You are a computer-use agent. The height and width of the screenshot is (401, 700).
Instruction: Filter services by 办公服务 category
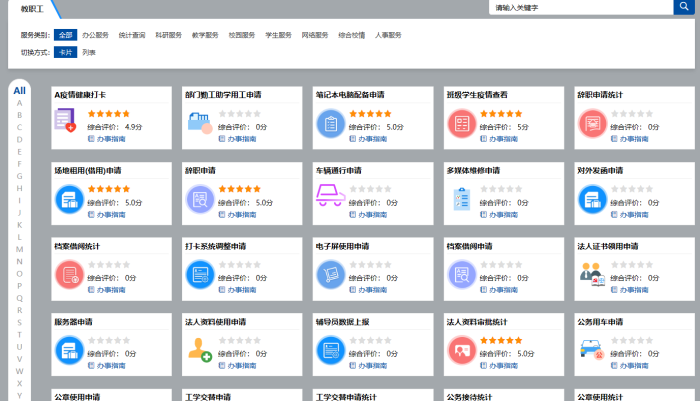click(x=96, y=35)
